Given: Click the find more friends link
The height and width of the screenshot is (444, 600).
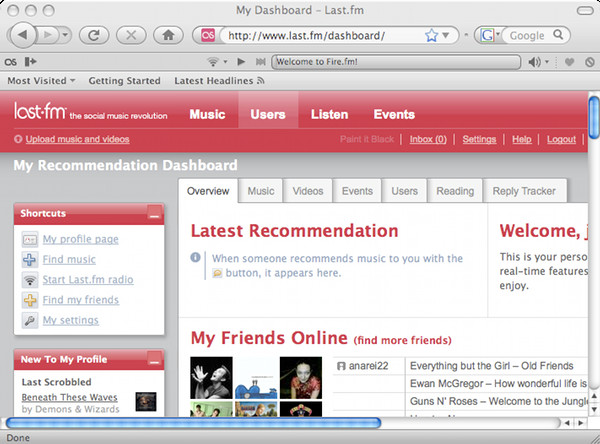Looking at the screenshot, I should coord(403,340).
